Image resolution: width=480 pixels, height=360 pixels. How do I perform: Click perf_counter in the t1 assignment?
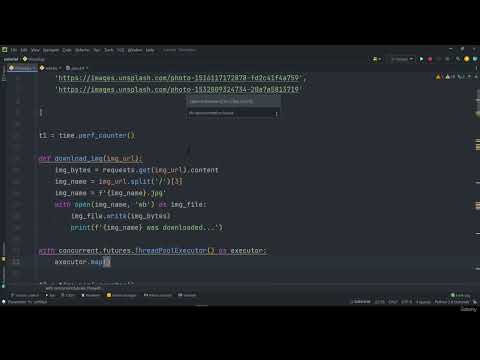(x=102, y=135)
